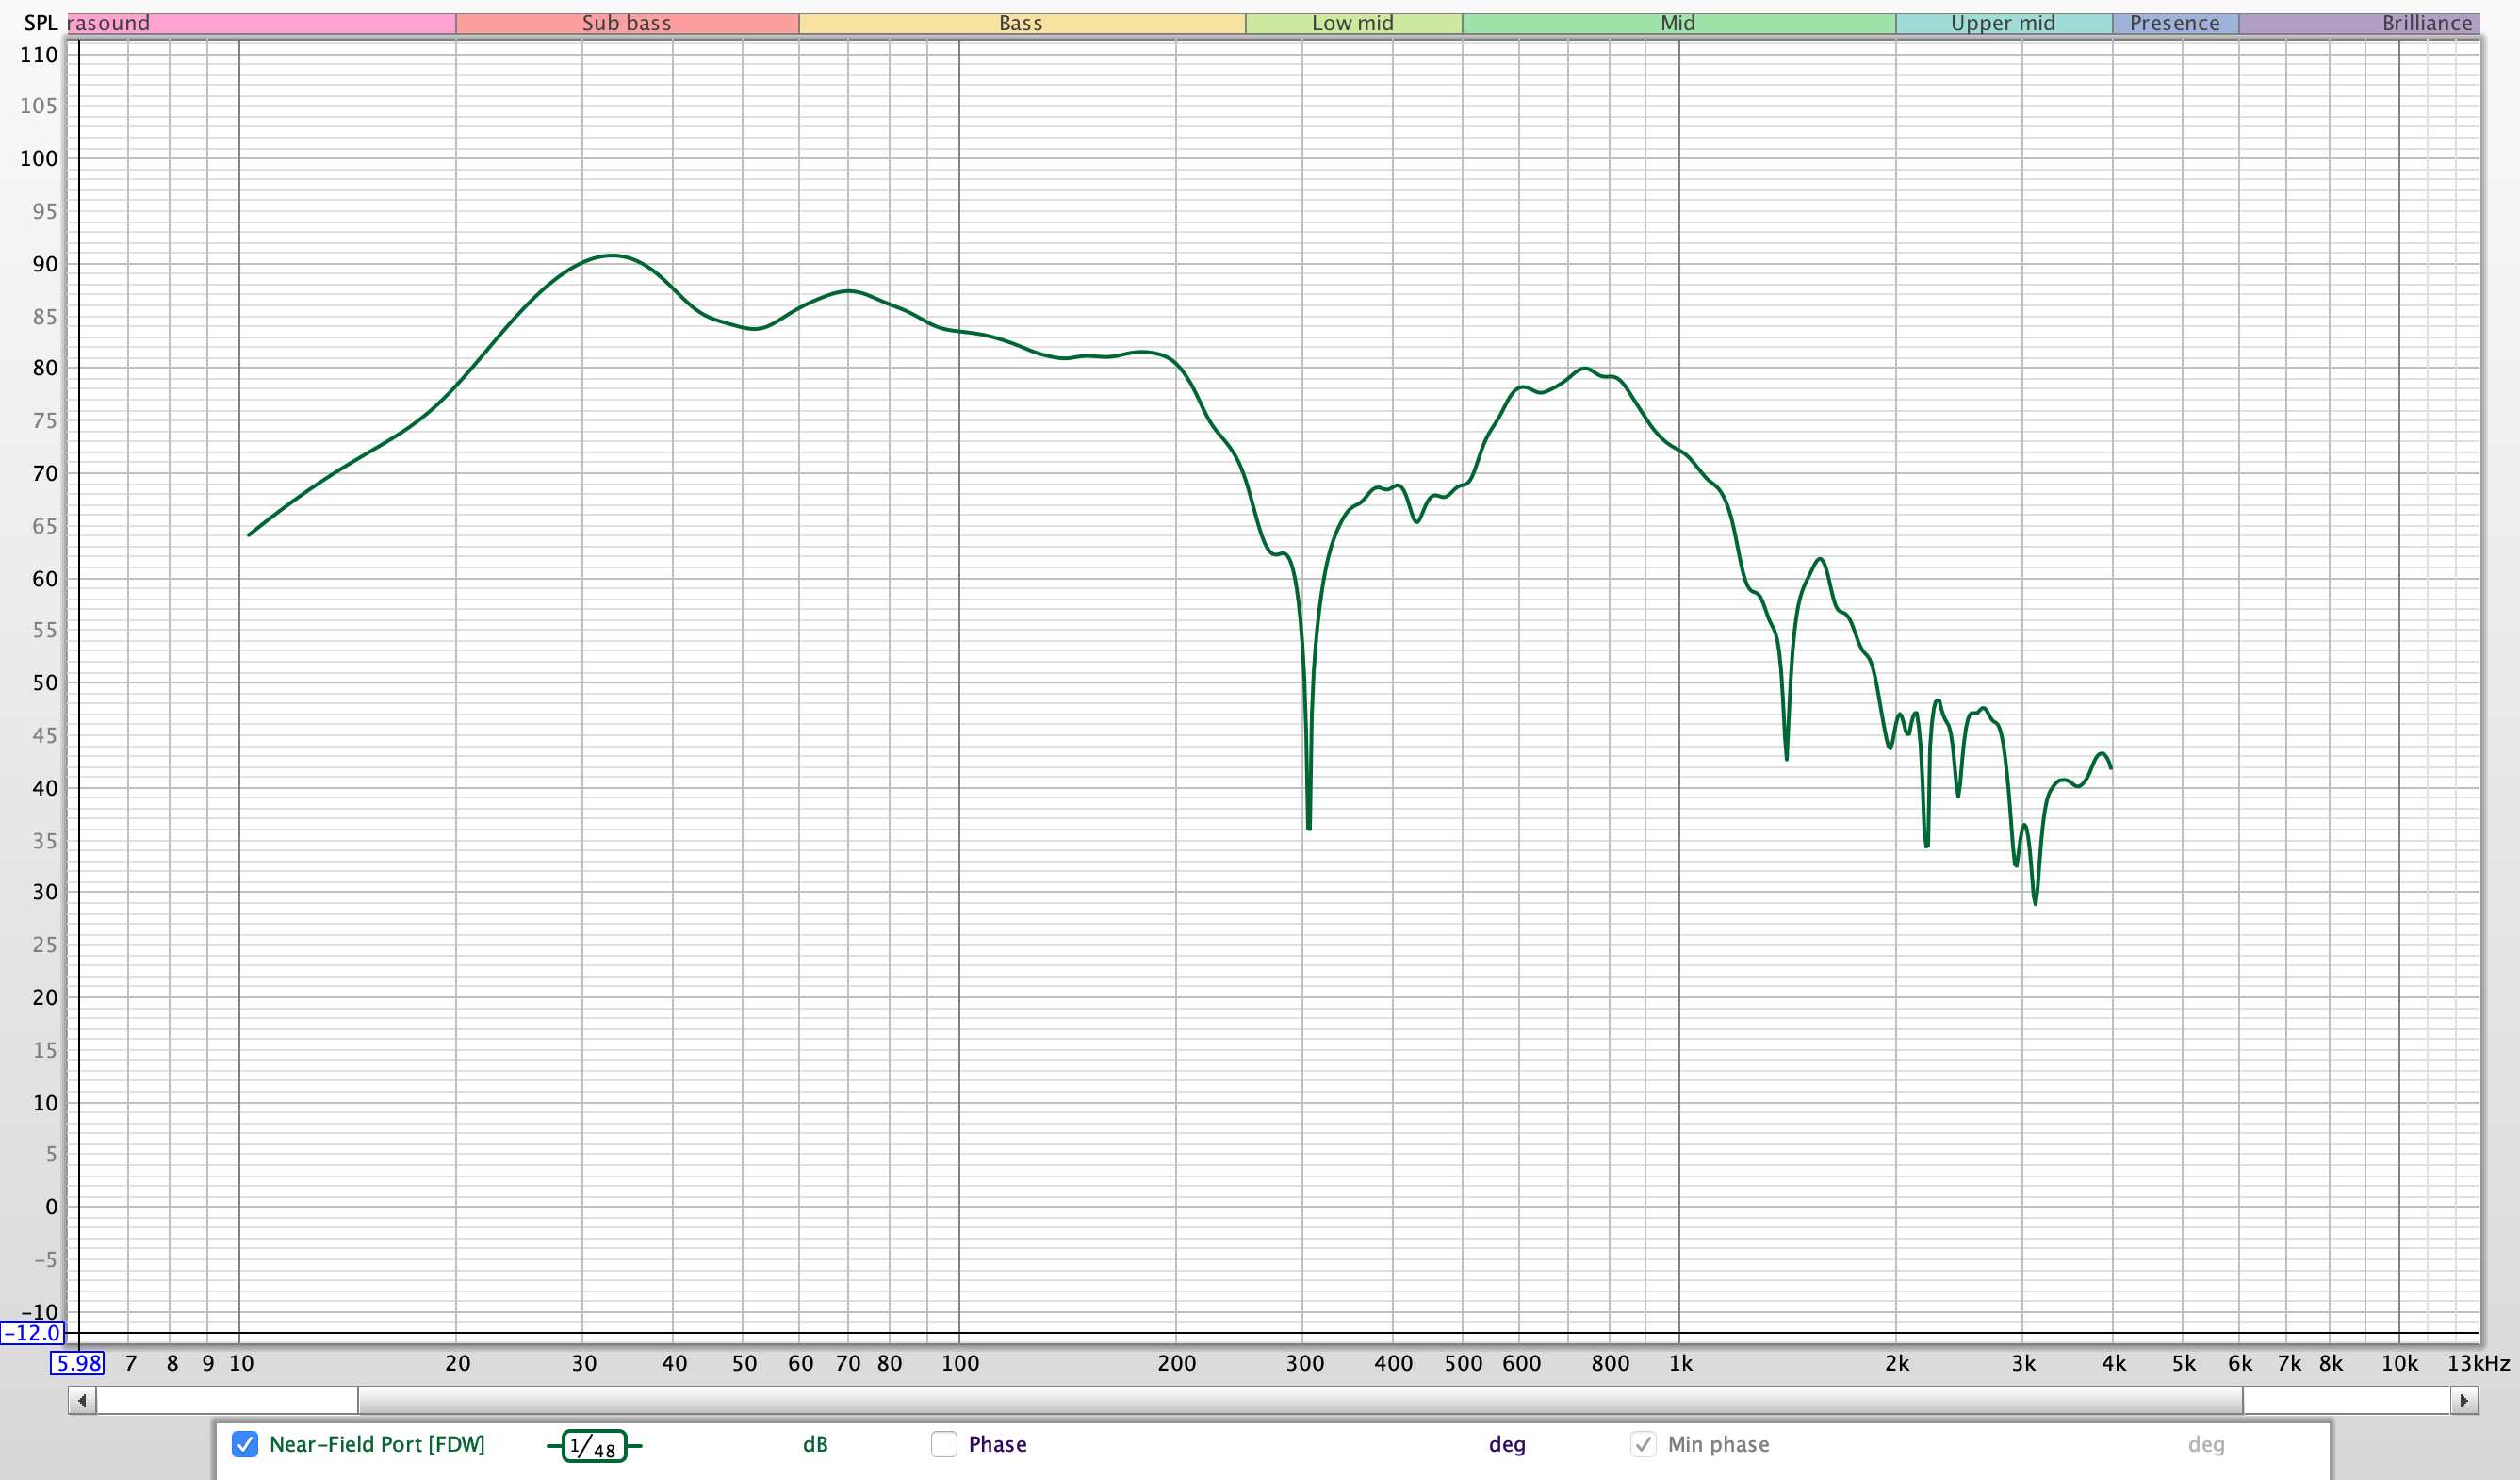Viewport: 2520px width, 1480px height.
Task: Click the Sub bass band label
Action: pyautogui.click(x=627, y=23)
